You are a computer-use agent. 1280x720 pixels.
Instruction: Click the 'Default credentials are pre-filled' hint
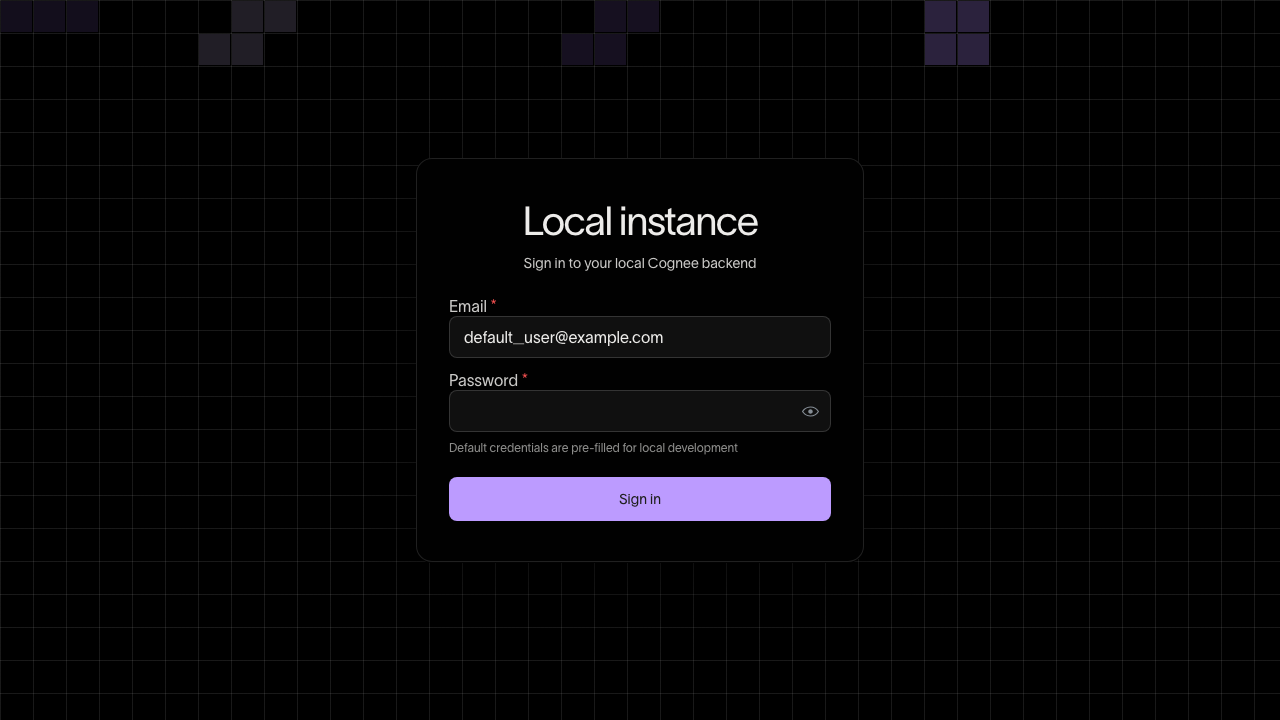coord(593,448)
